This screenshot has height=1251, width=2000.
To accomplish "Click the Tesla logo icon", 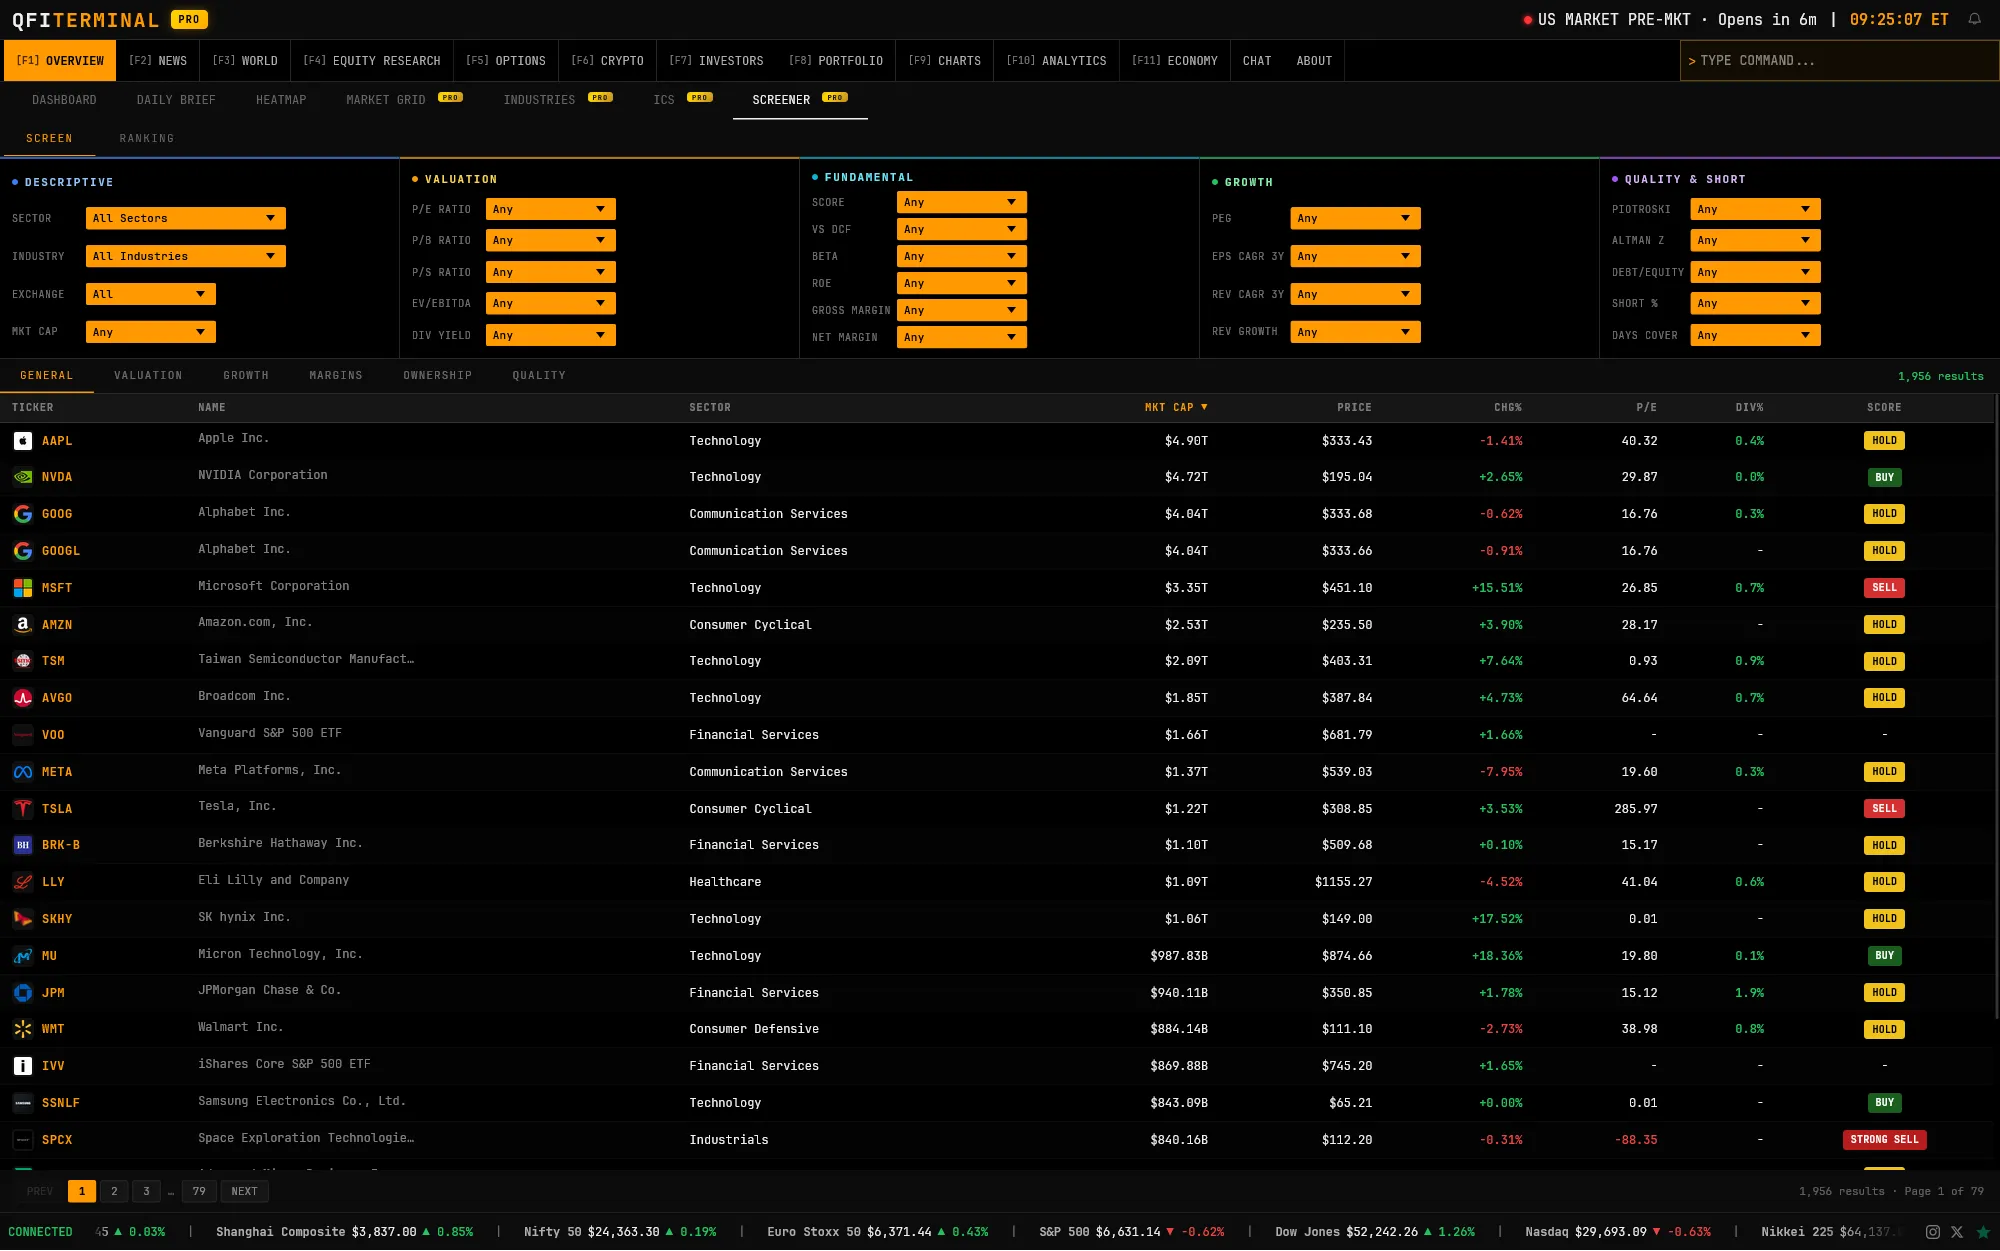I will click(x=23, y=809).
